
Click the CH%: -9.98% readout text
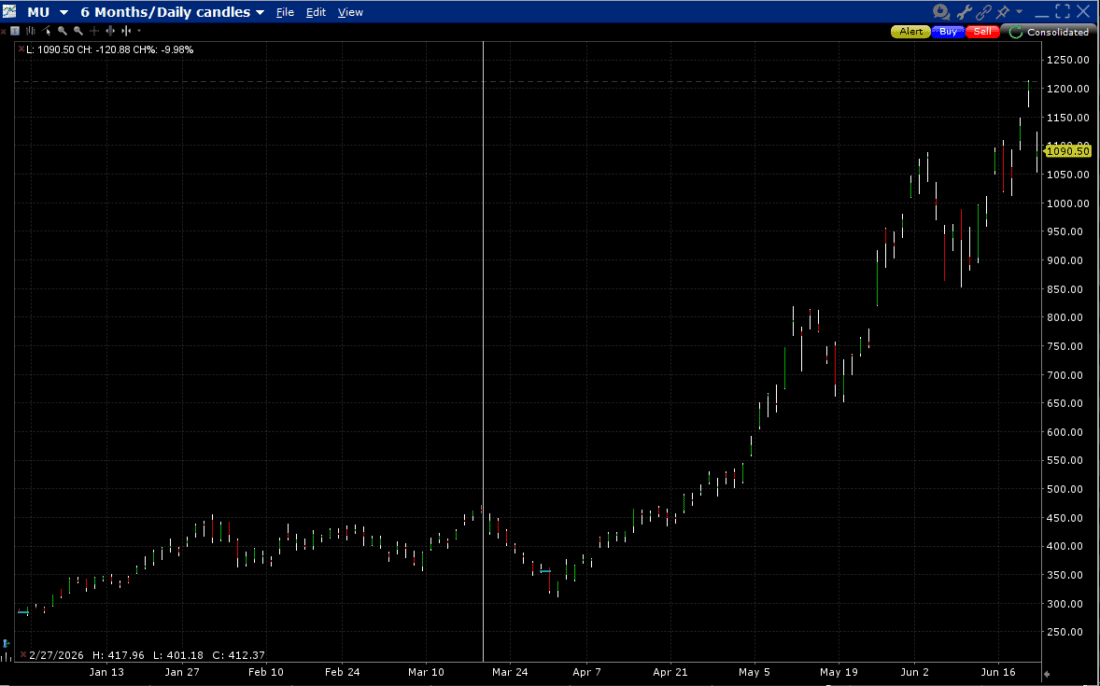tap(165, 50)
